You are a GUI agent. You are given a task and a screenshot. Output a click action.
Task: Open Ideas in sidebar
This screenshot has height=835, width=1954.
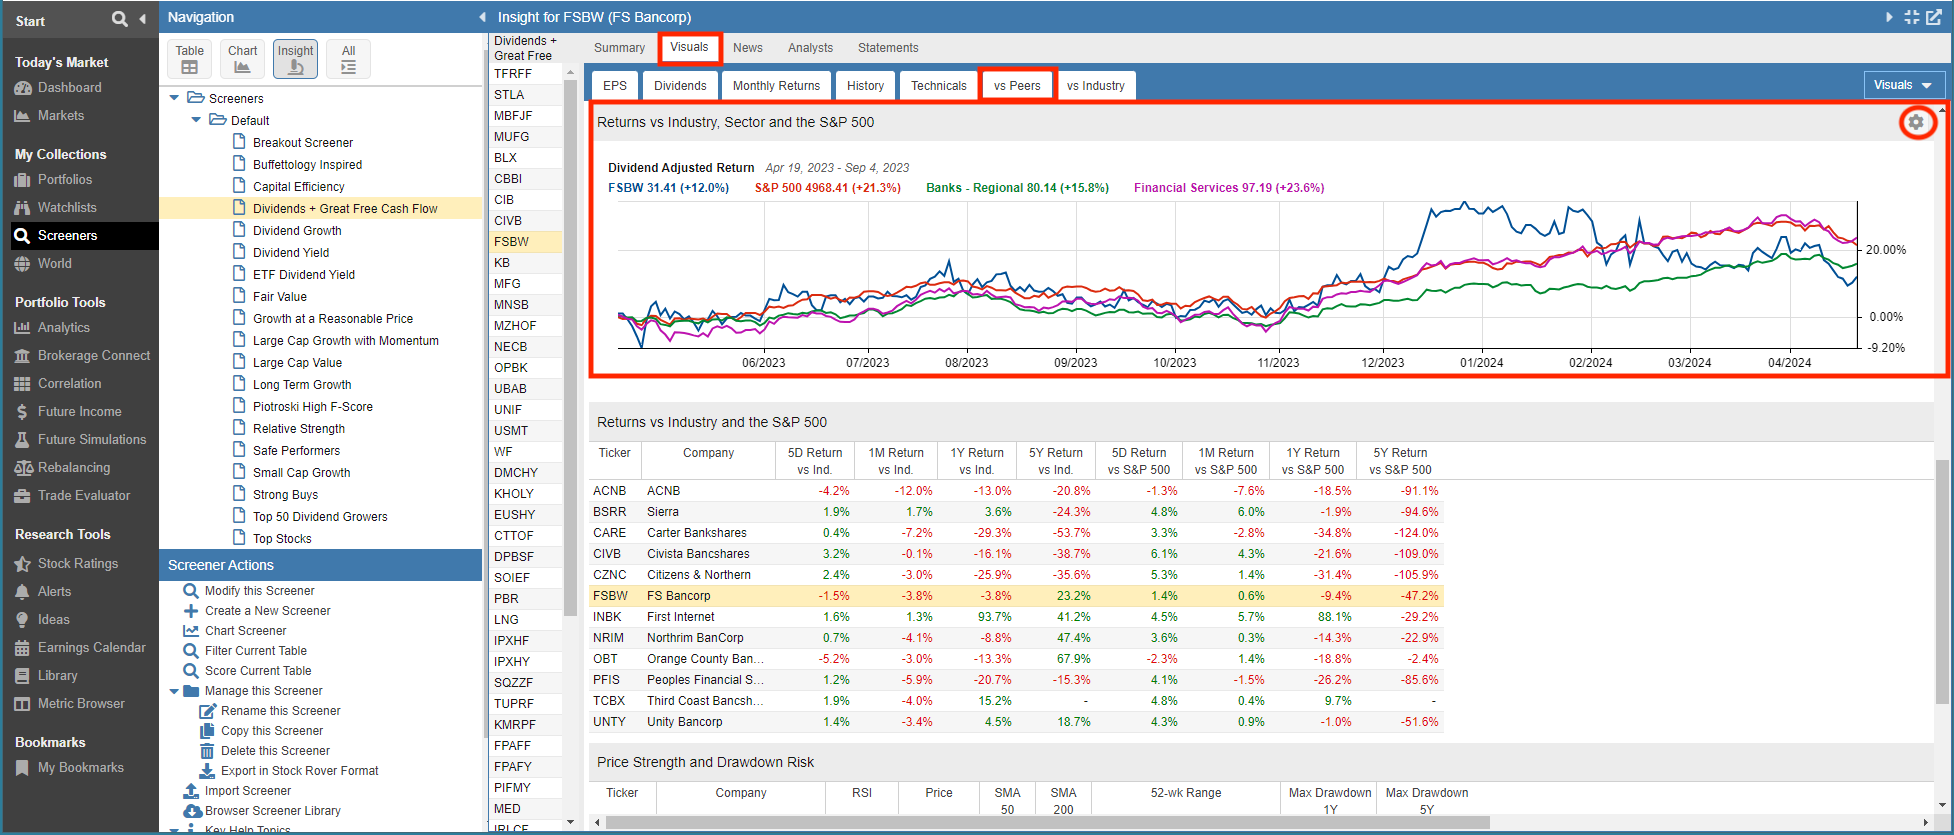[53, 620]
